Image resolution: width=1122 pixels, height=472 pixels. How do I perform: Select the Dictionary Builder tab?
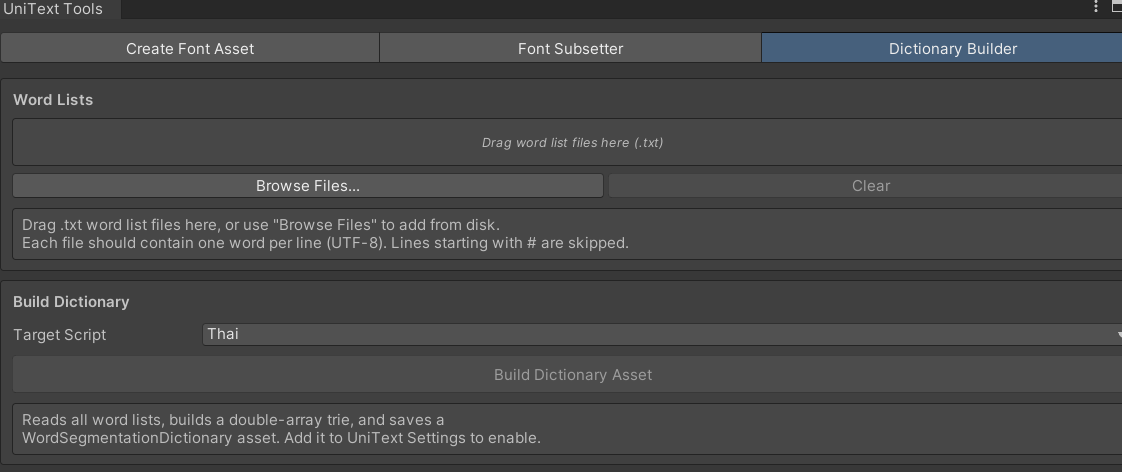click(942, 49)
